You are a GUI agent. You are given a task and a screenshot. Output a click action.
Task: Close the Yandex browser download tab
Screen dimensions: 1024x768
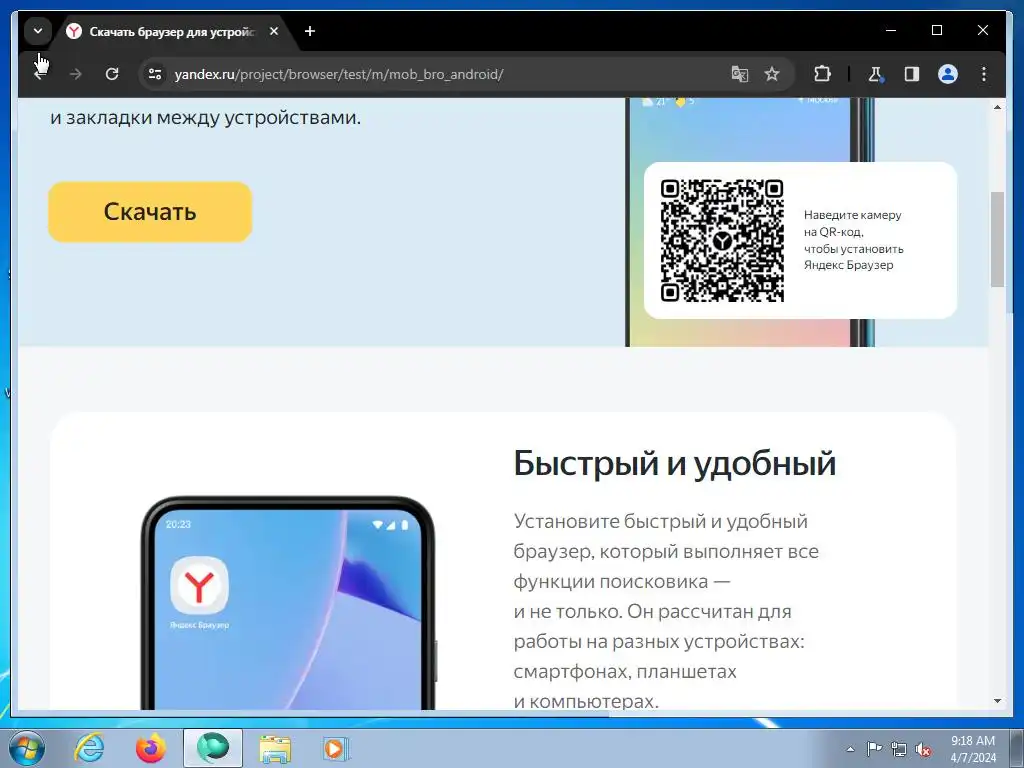(274, 31)
